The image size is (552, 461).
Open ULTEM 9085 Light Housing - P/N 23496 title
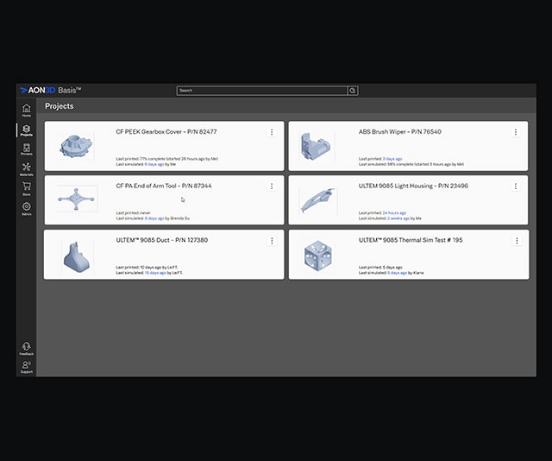click(413, 186)
